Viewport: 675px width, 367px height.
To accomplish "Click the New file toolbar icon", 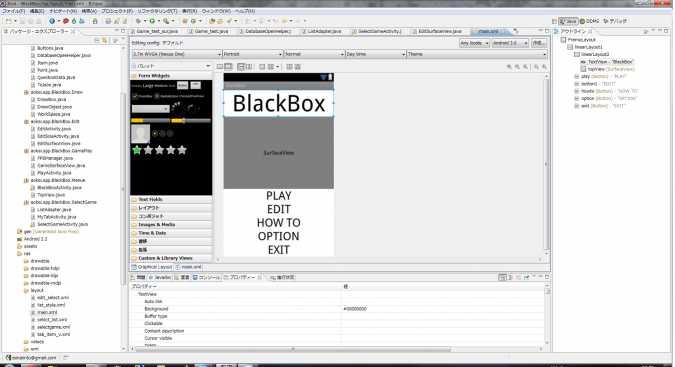I will click(8, 21).
